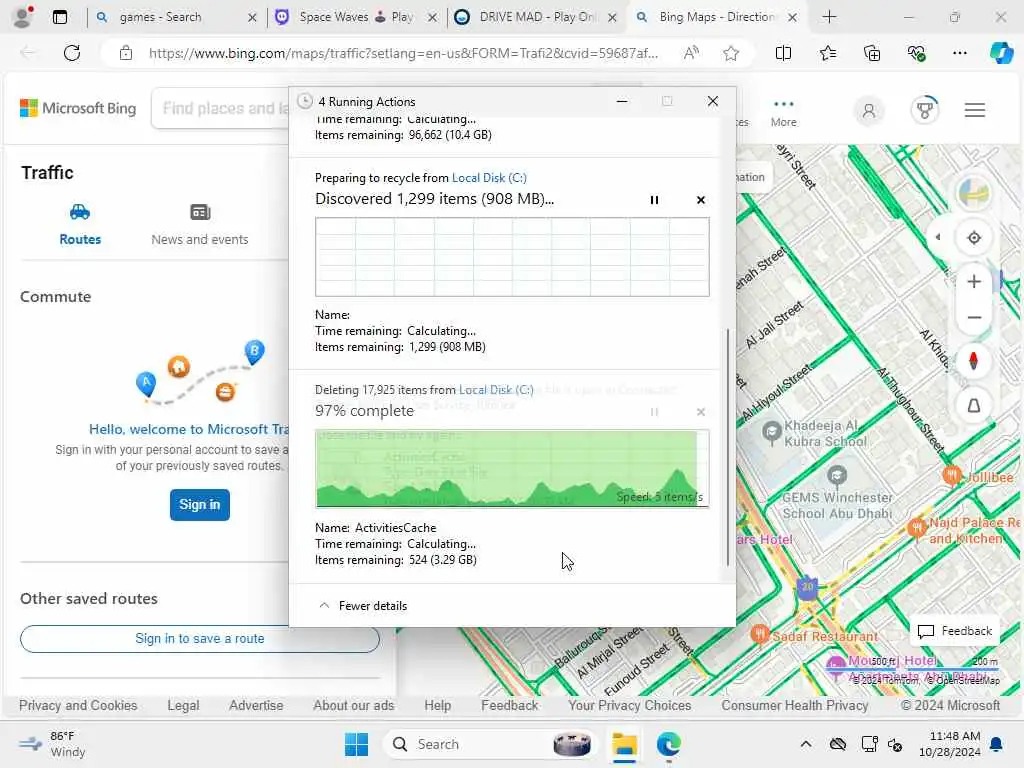
Task: Open File Explorer from the taskbar
Action: (624, 744)
